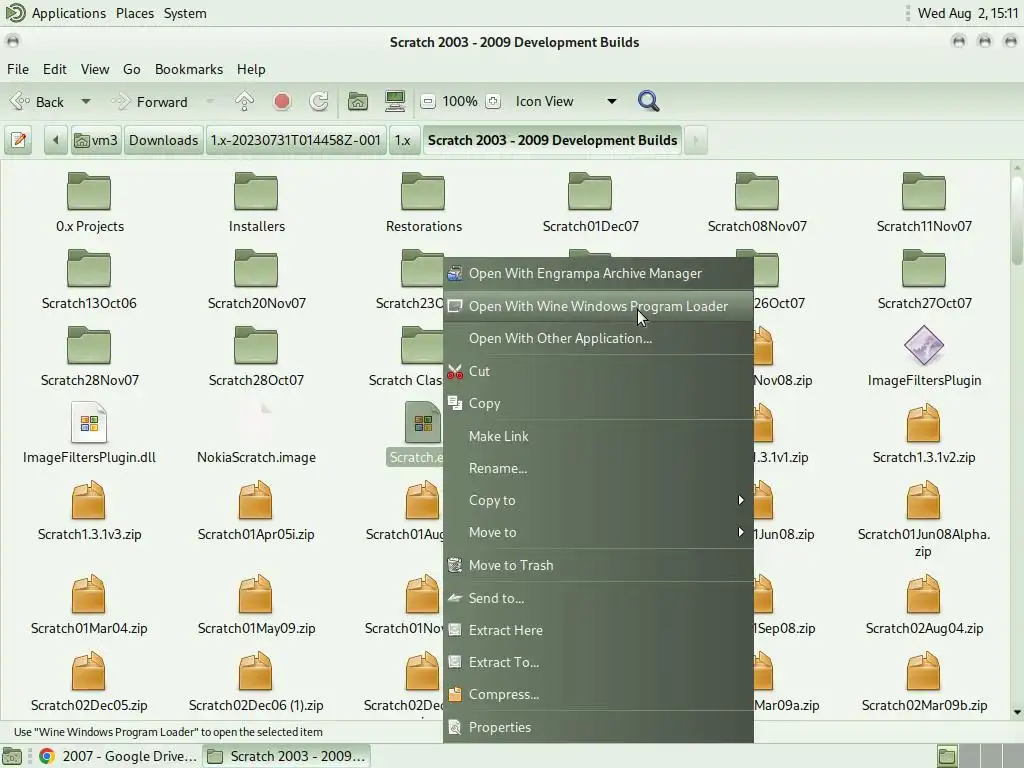Select the Scratch01Mar04.zip archive icon

[89, 594]
